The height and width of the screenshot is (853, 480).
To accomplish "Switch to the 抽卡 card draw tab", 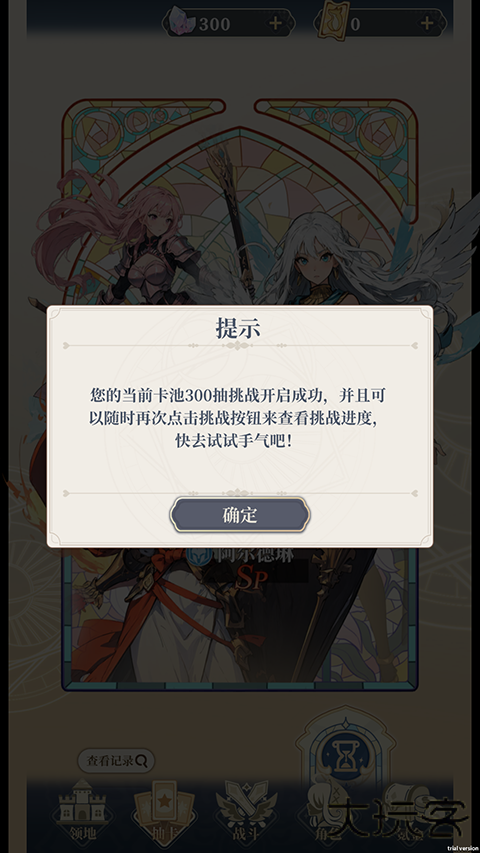I will (x=164, y=810).
